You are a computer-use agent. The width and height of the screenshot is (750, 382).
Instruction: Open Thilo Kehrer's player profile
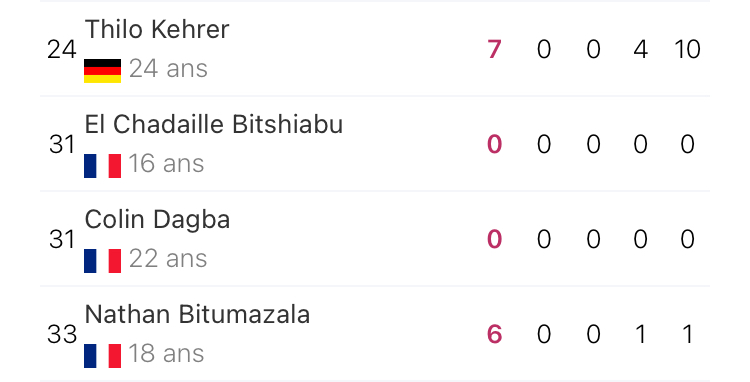pyautogui.click(x=157, y=30)
